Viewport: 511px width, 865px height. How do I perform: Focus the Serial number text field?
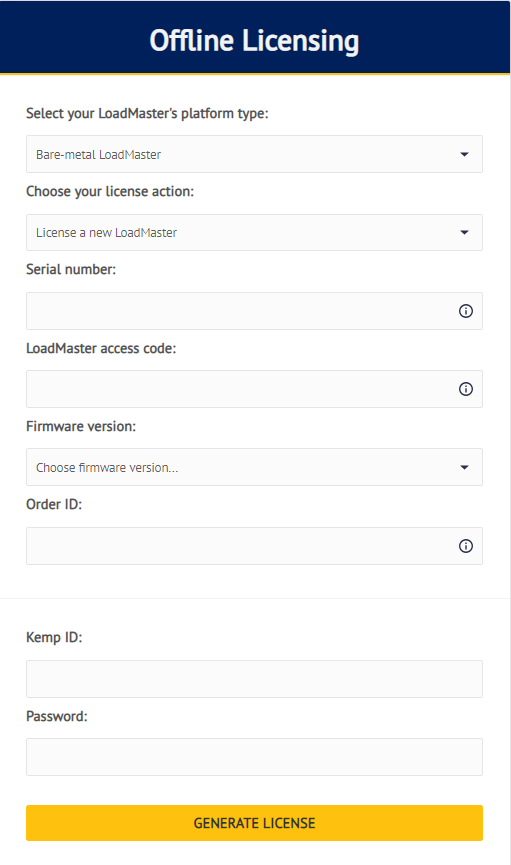click(254, 311)
